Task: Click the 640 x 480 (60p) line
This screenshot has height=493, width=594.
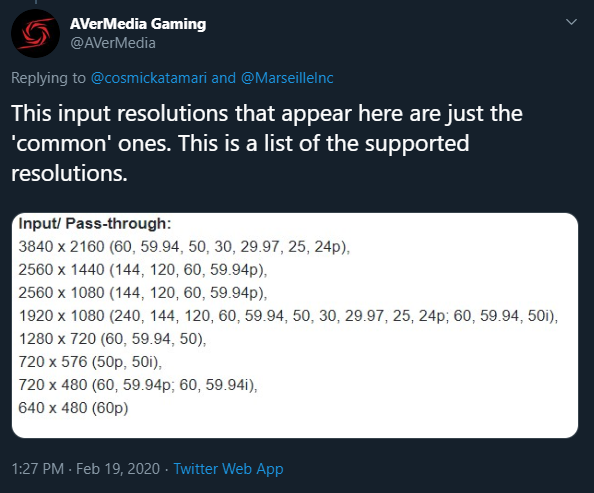Action: coord(73,408)
